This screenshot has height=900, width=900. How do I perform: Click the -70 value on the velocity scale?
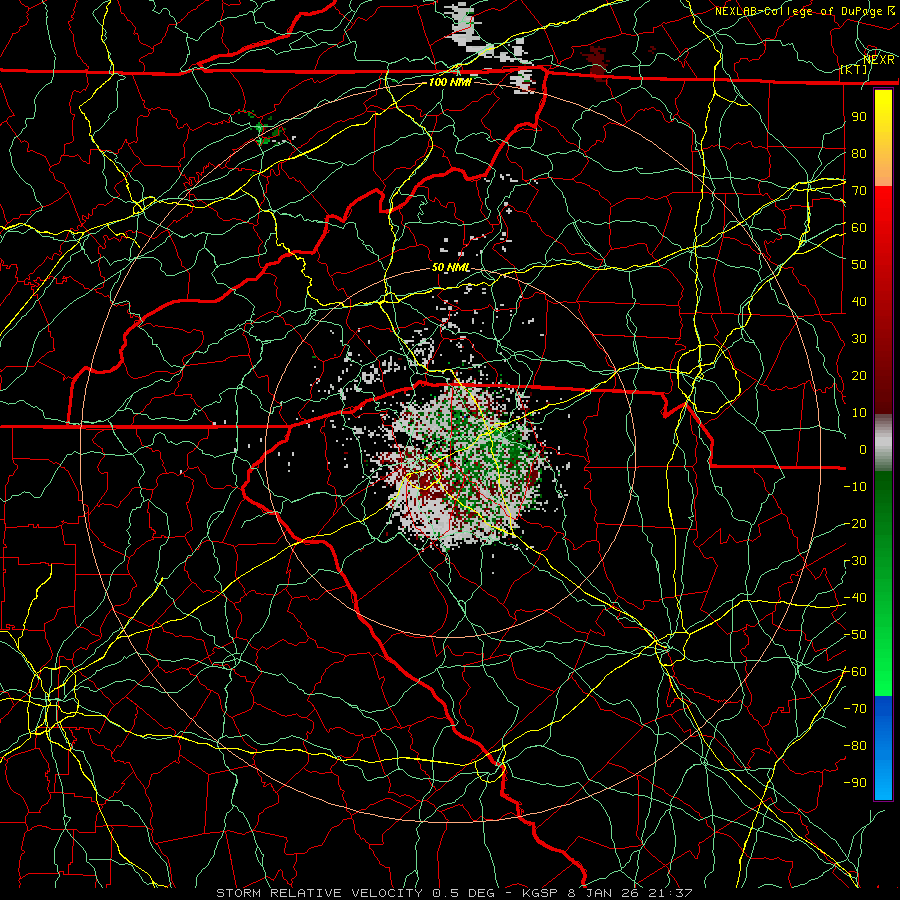(x=855, y=709)
